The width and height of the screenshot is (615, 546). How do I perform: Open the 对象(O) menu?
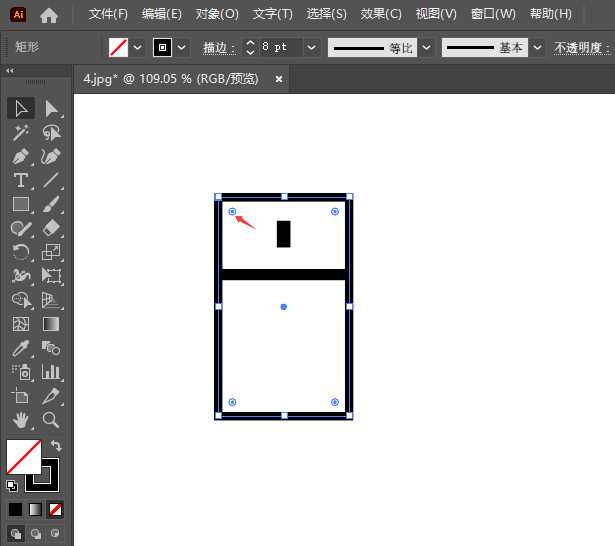217,15
